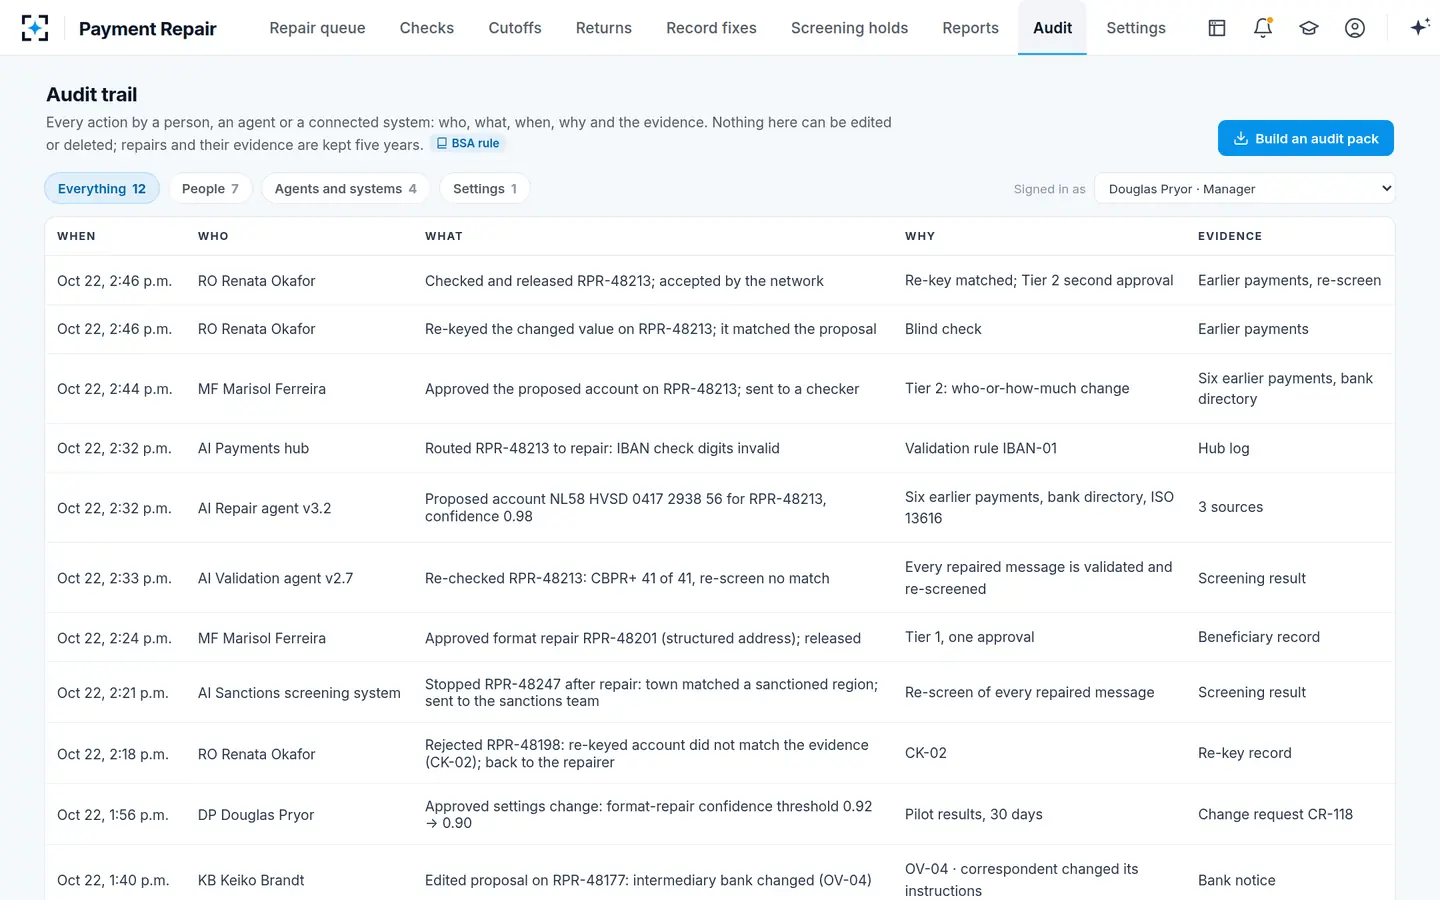Image resolution: width=1440 pixels, height=900 pixels.
Task: Apply the Settings 1 filter pill
Action: (x=485, y=189)
